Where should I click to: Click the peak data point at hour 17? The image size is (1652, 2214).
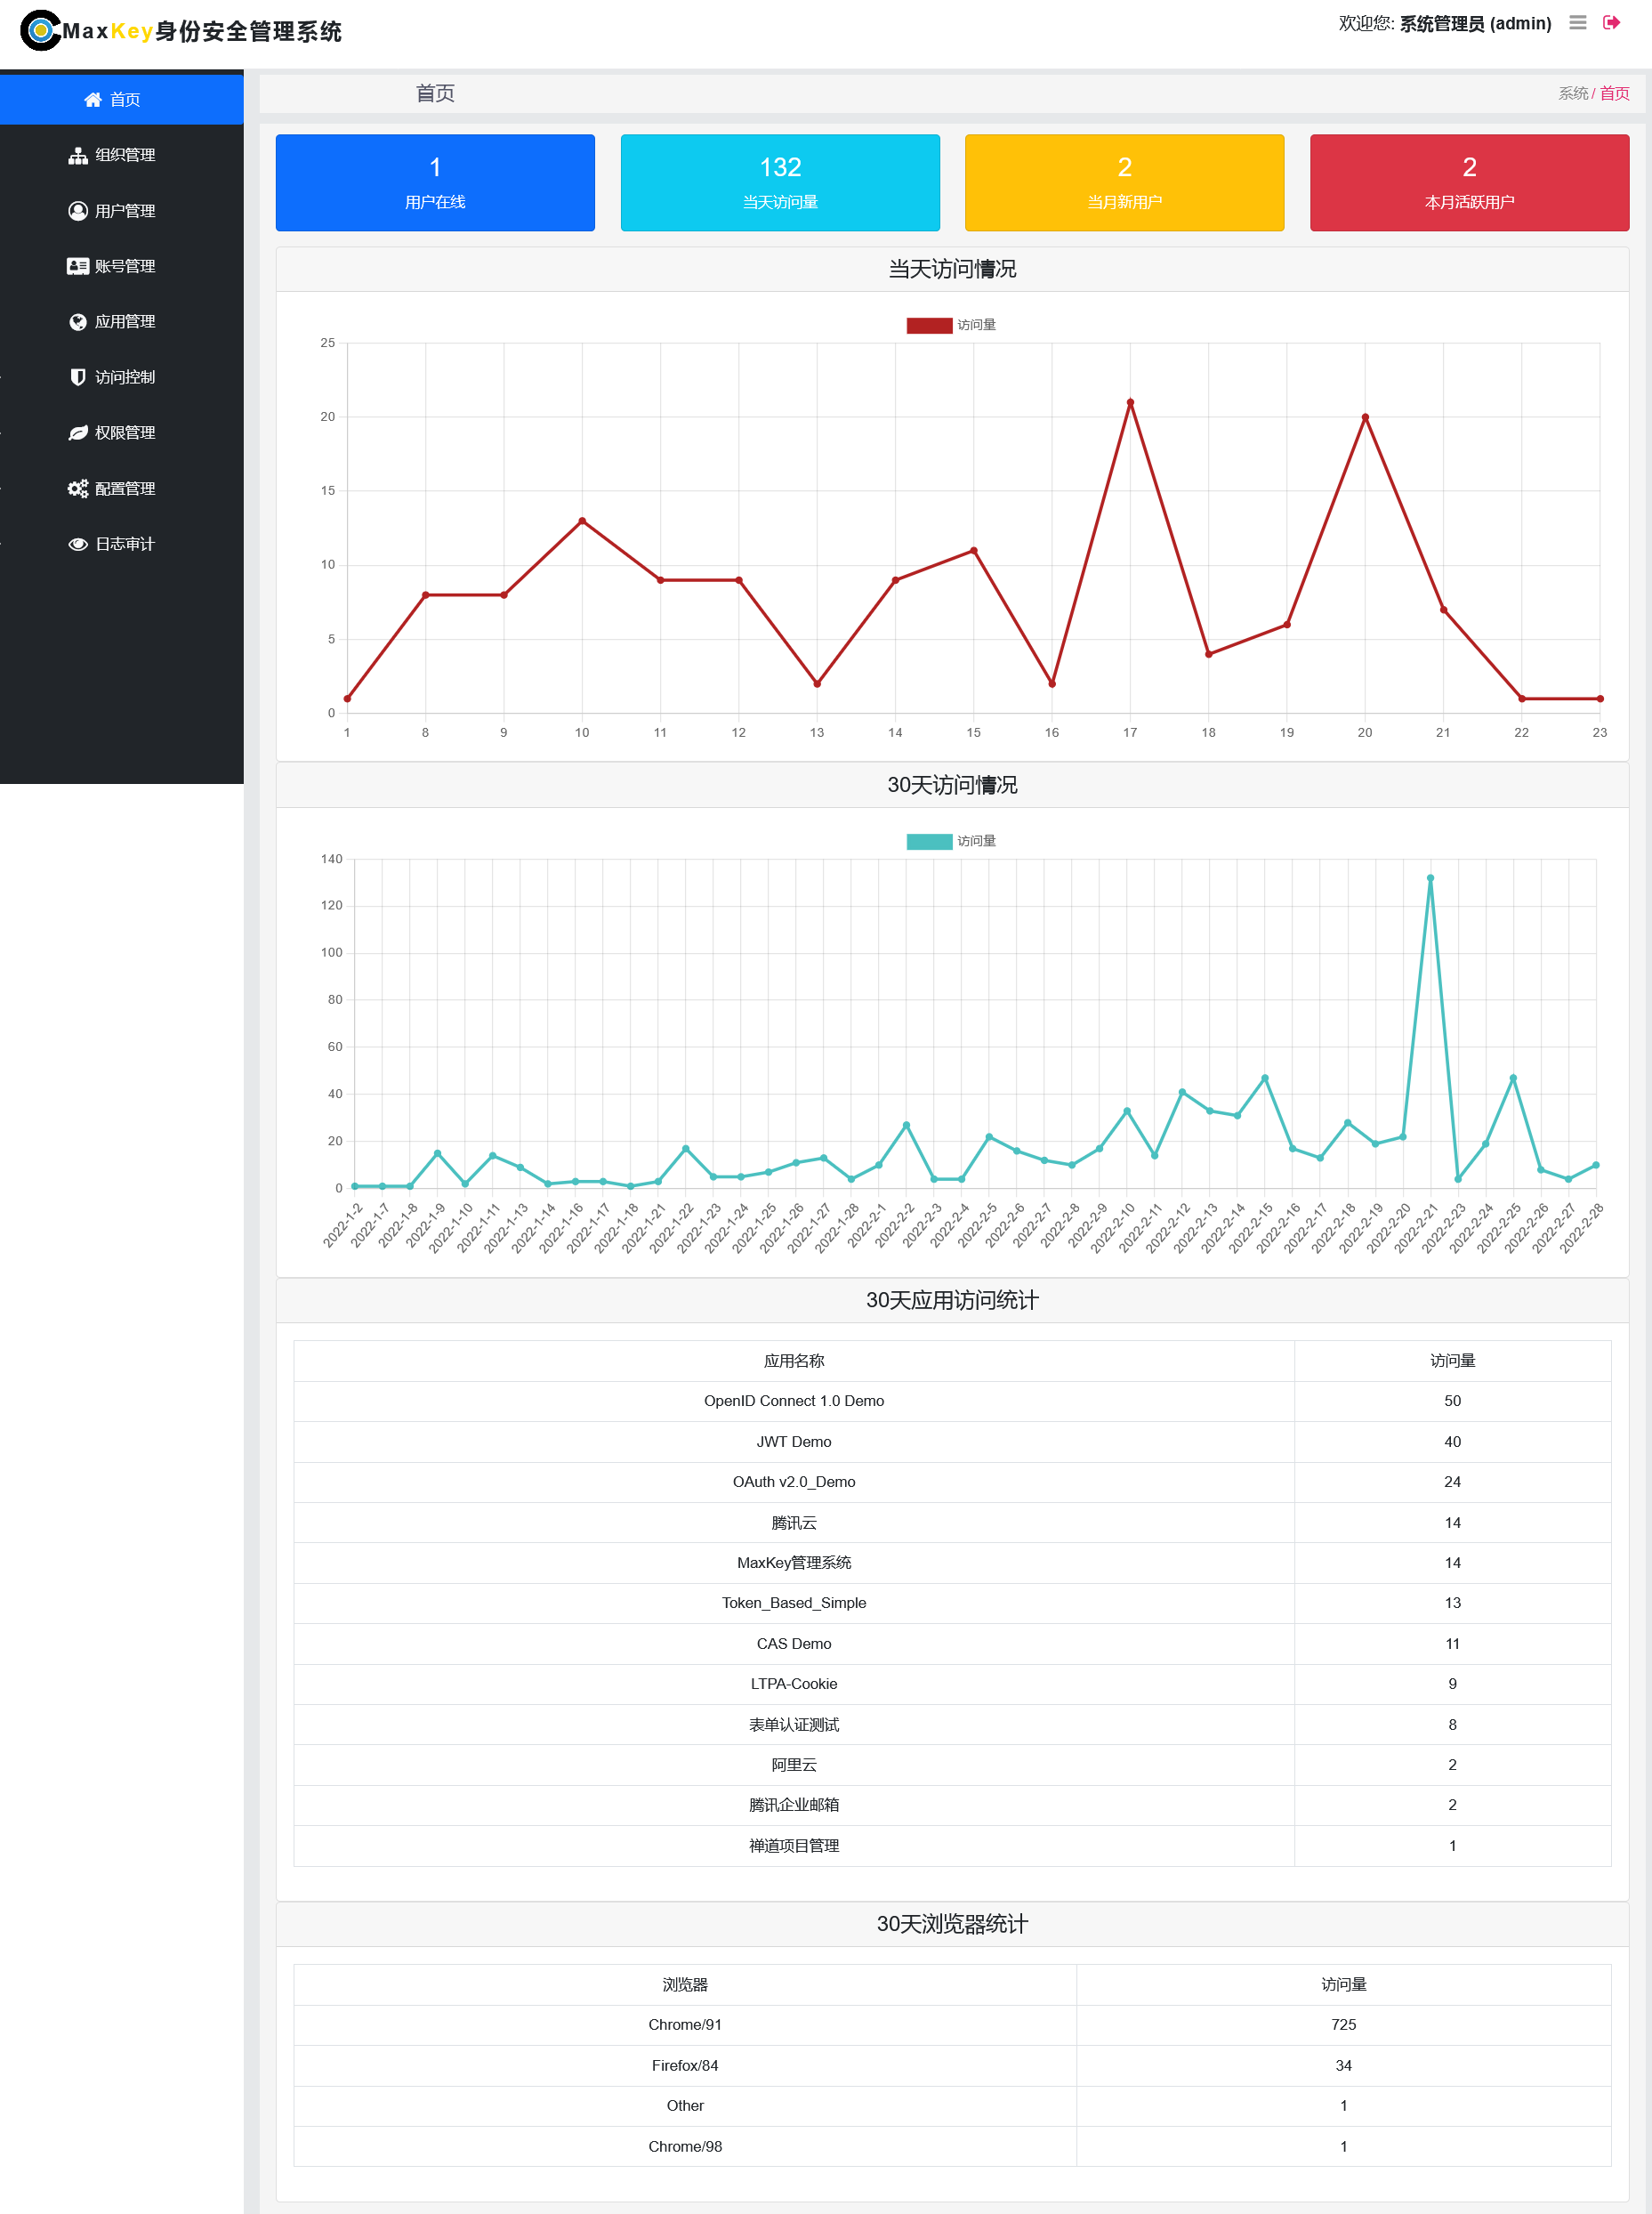(1130, 403)
